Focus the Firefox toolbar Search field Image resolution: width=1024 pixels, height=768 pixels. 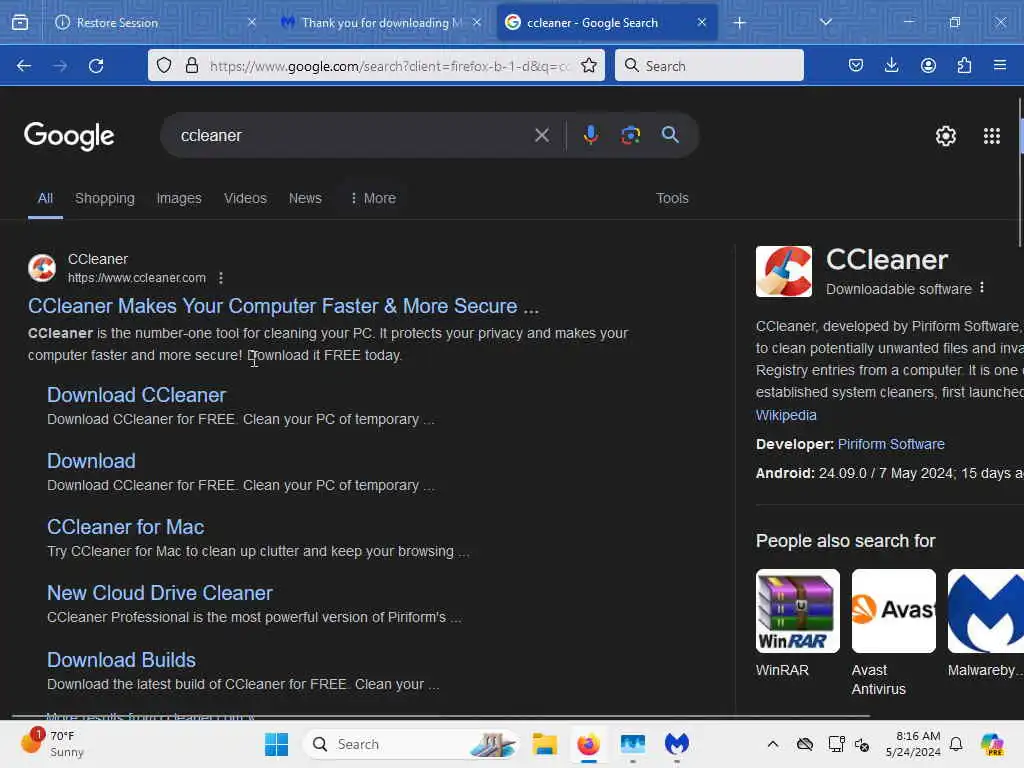coord(709,66)
